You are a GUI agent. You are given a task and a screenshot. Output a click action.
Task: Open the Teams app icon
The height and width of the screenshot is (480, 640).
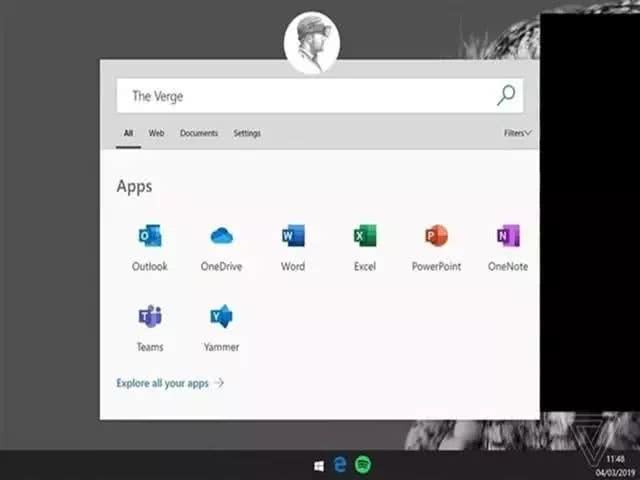[150, 316]
